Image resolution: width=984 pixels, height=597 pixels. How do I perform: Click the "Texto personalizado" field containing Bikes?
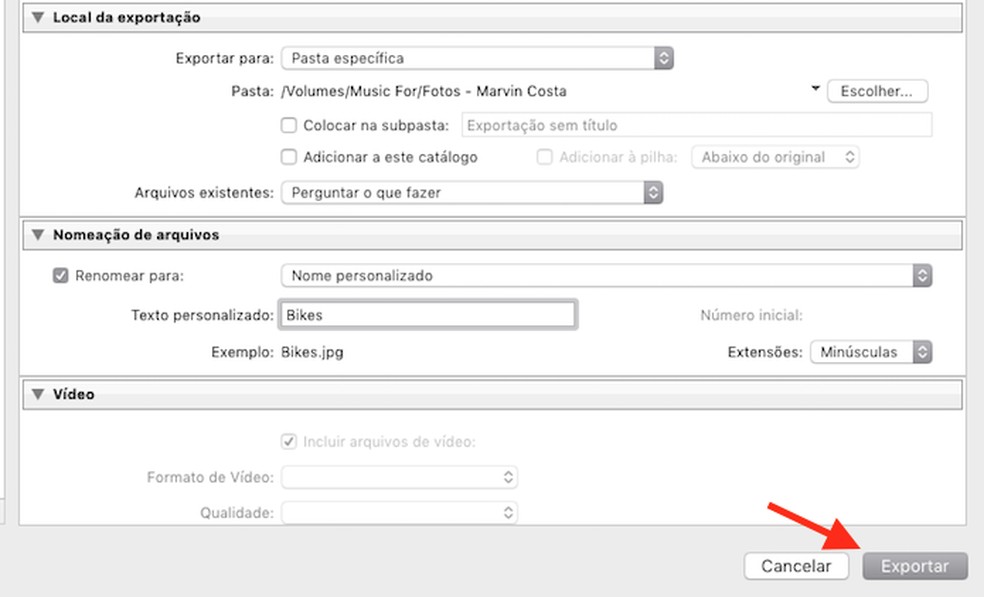[x=428, y=314]
